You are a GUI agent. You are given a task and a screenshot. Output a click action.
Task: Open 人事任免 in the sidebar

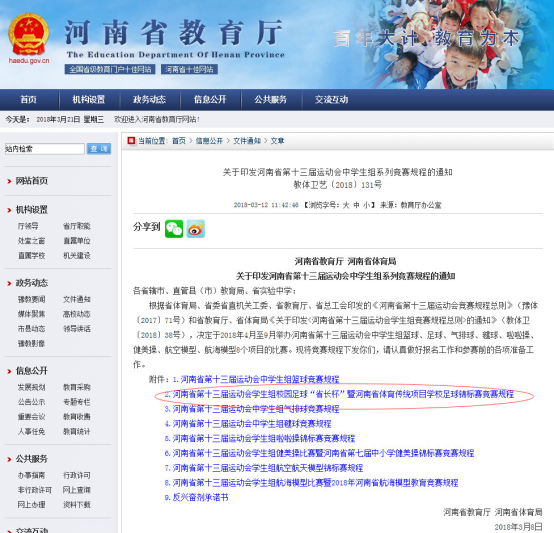click(x=31, y=431)
